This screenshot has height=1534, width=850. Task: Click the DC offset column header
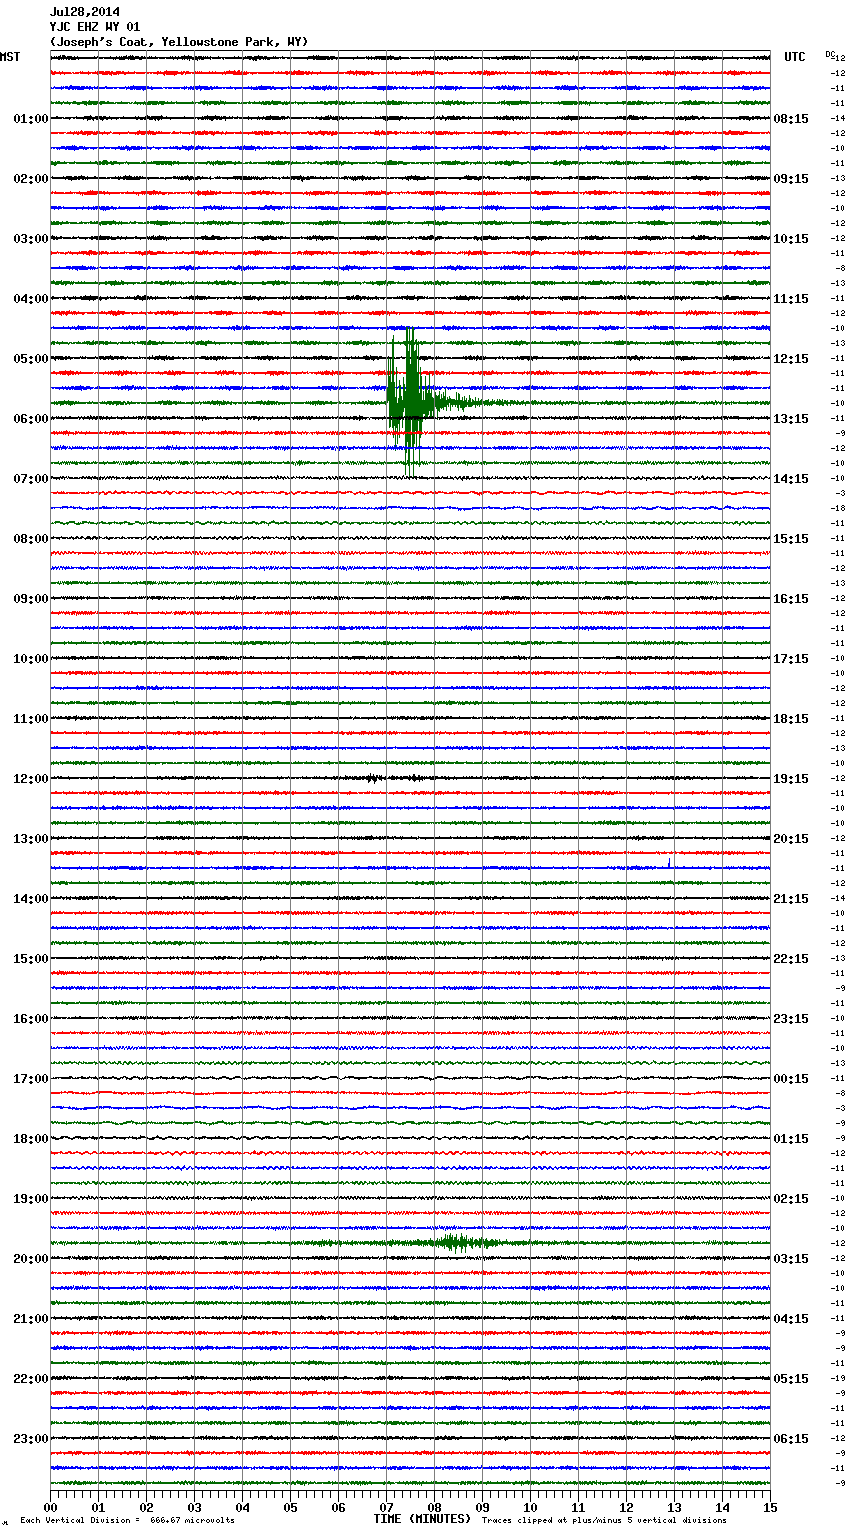(830, 54)
